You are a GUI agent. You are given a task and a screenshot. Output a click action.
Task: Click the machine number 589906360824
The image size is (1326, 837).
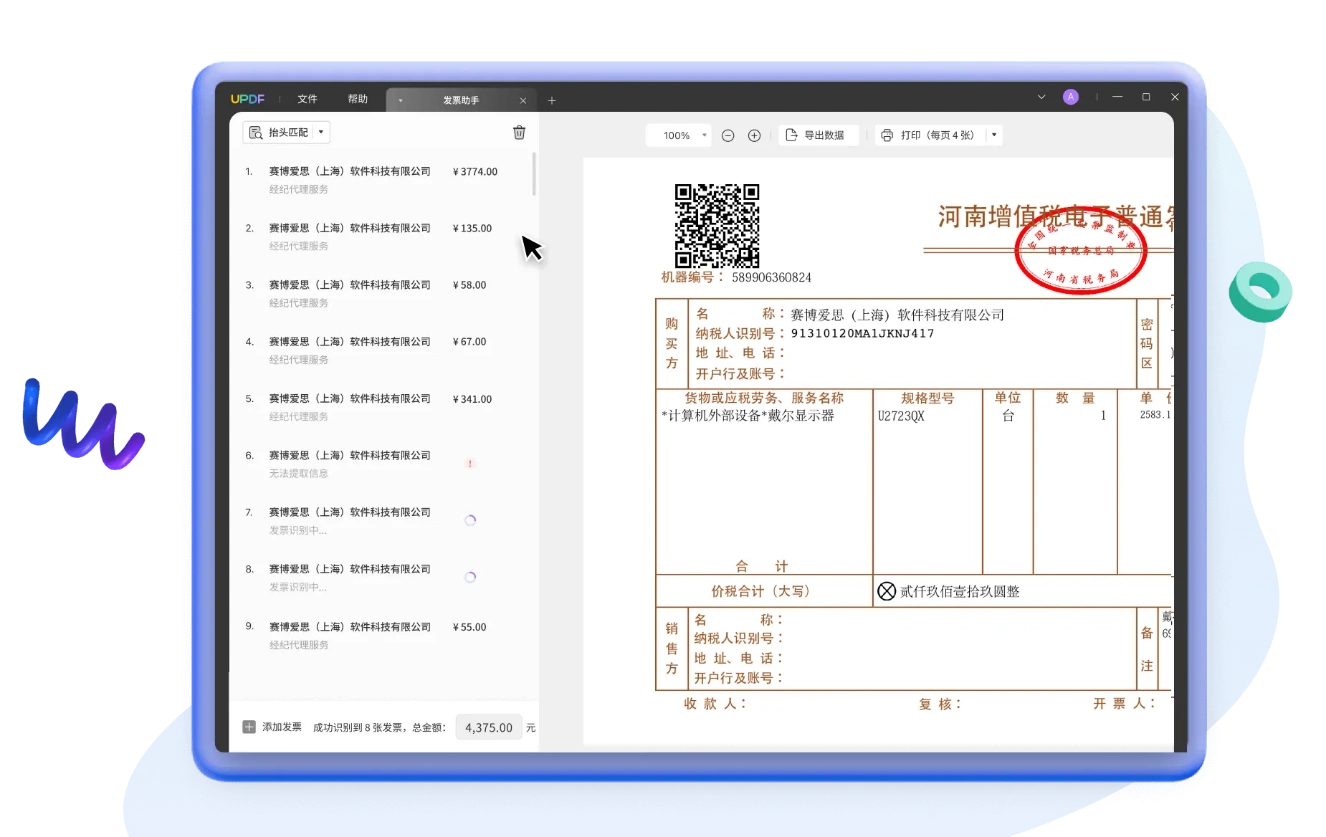771,277
